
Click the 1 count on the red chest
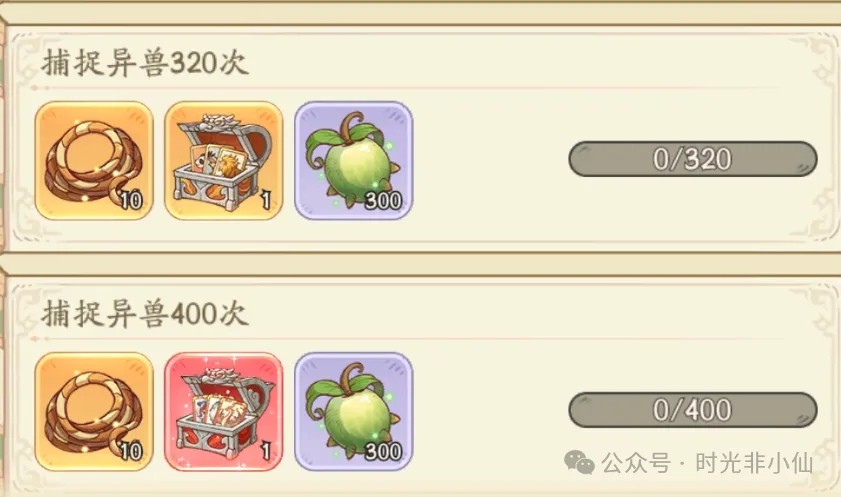coord(265,451)
